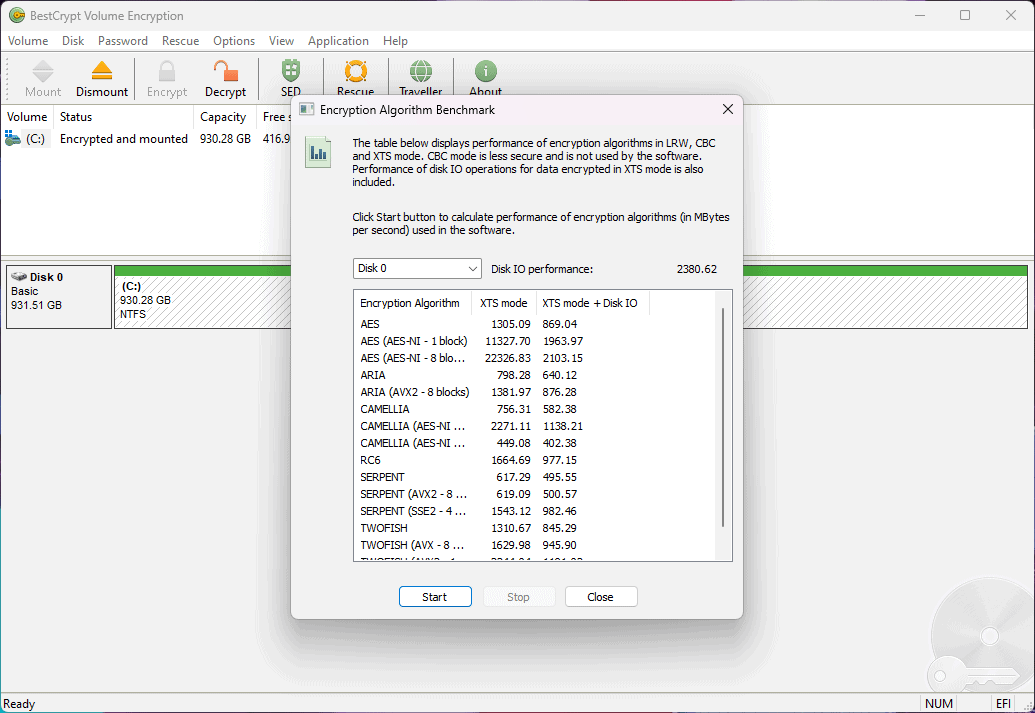
Task: Click the dialog title bar icon
Action: pos(306,110)
